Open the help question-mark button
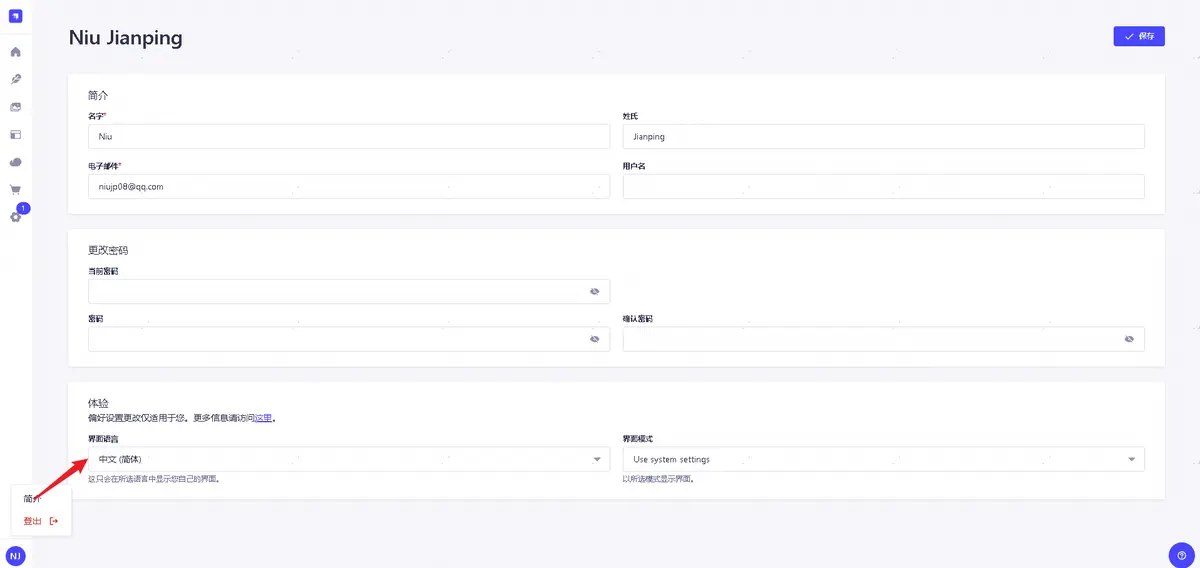Image resolution: width=1200 pixels, height=568 pixels. pos(1181,555)
